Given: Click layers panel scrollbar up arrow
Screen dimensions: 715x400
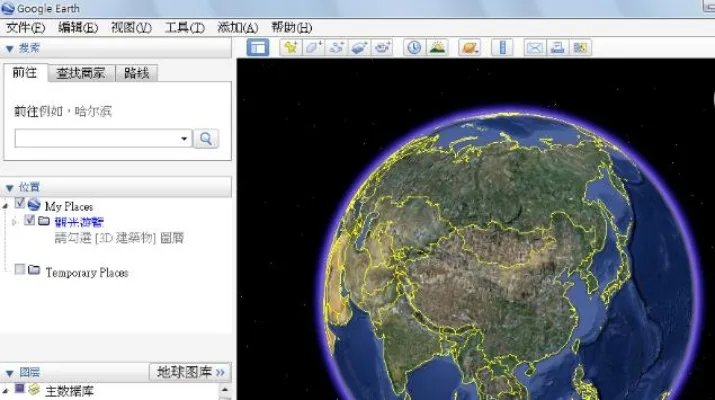Looking at the screenshot, I should click(225, 390).
